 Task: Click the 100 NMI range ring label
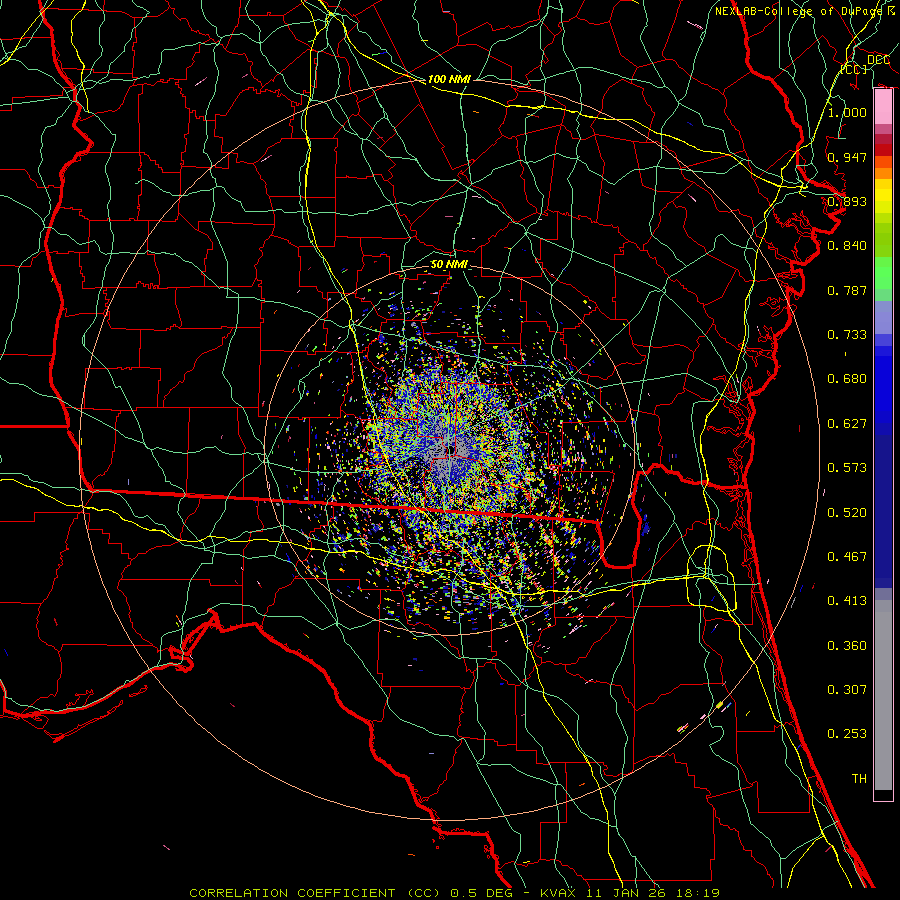(449, 79)
